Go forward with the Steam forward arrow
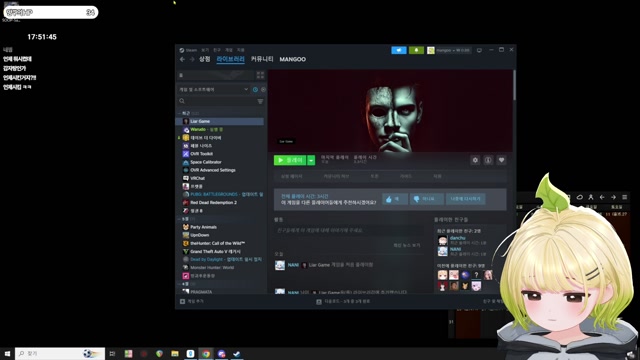 click(x=192, y=59)
